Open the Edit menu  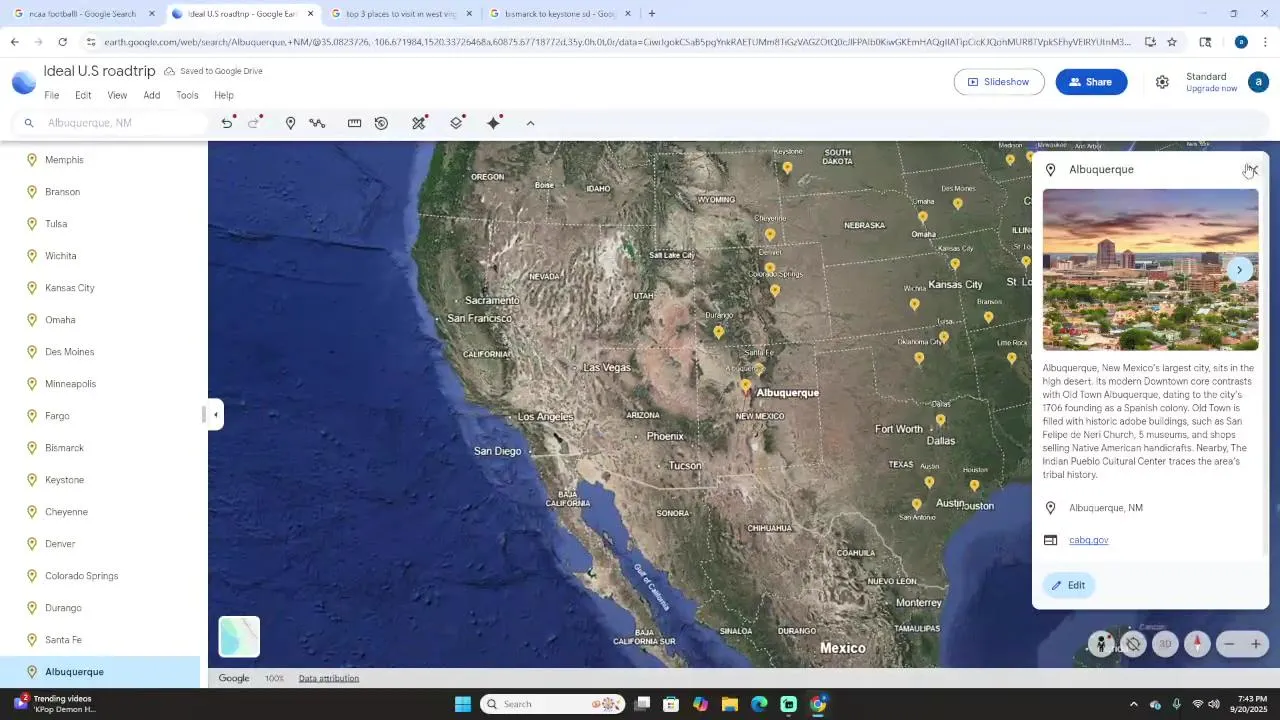coord(83,95)
